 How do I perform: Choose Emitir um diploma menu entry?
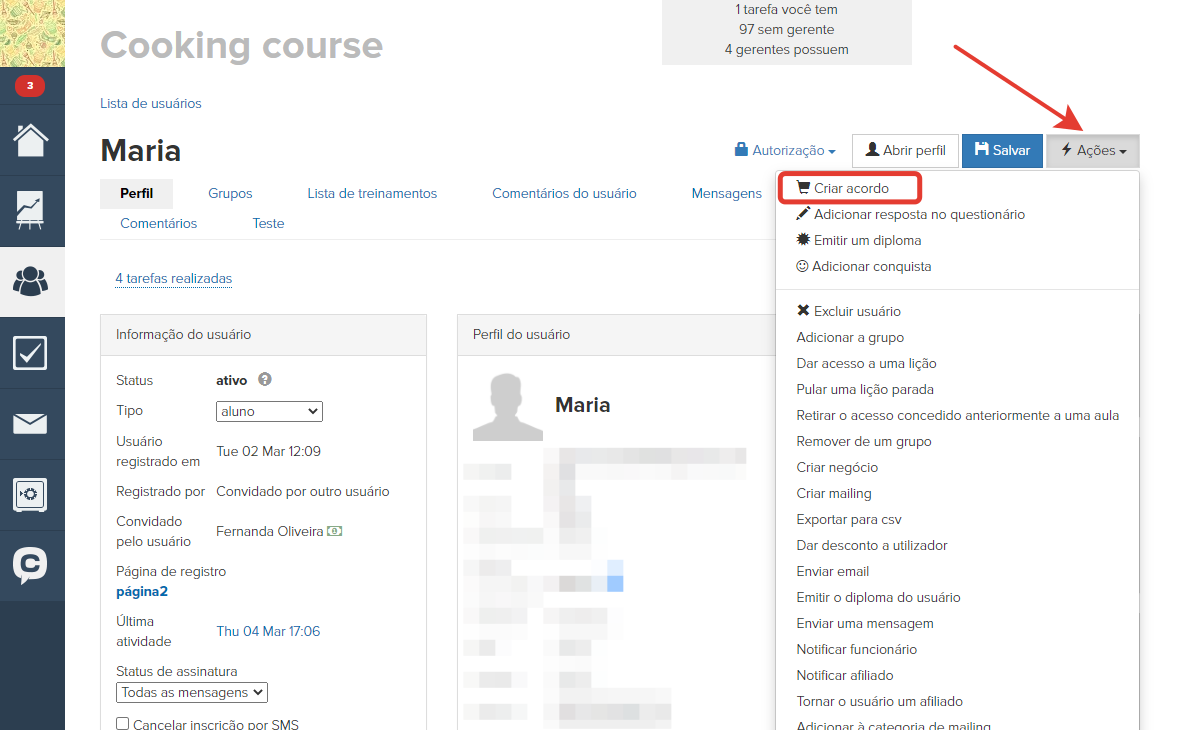click(x=866, y=240)
